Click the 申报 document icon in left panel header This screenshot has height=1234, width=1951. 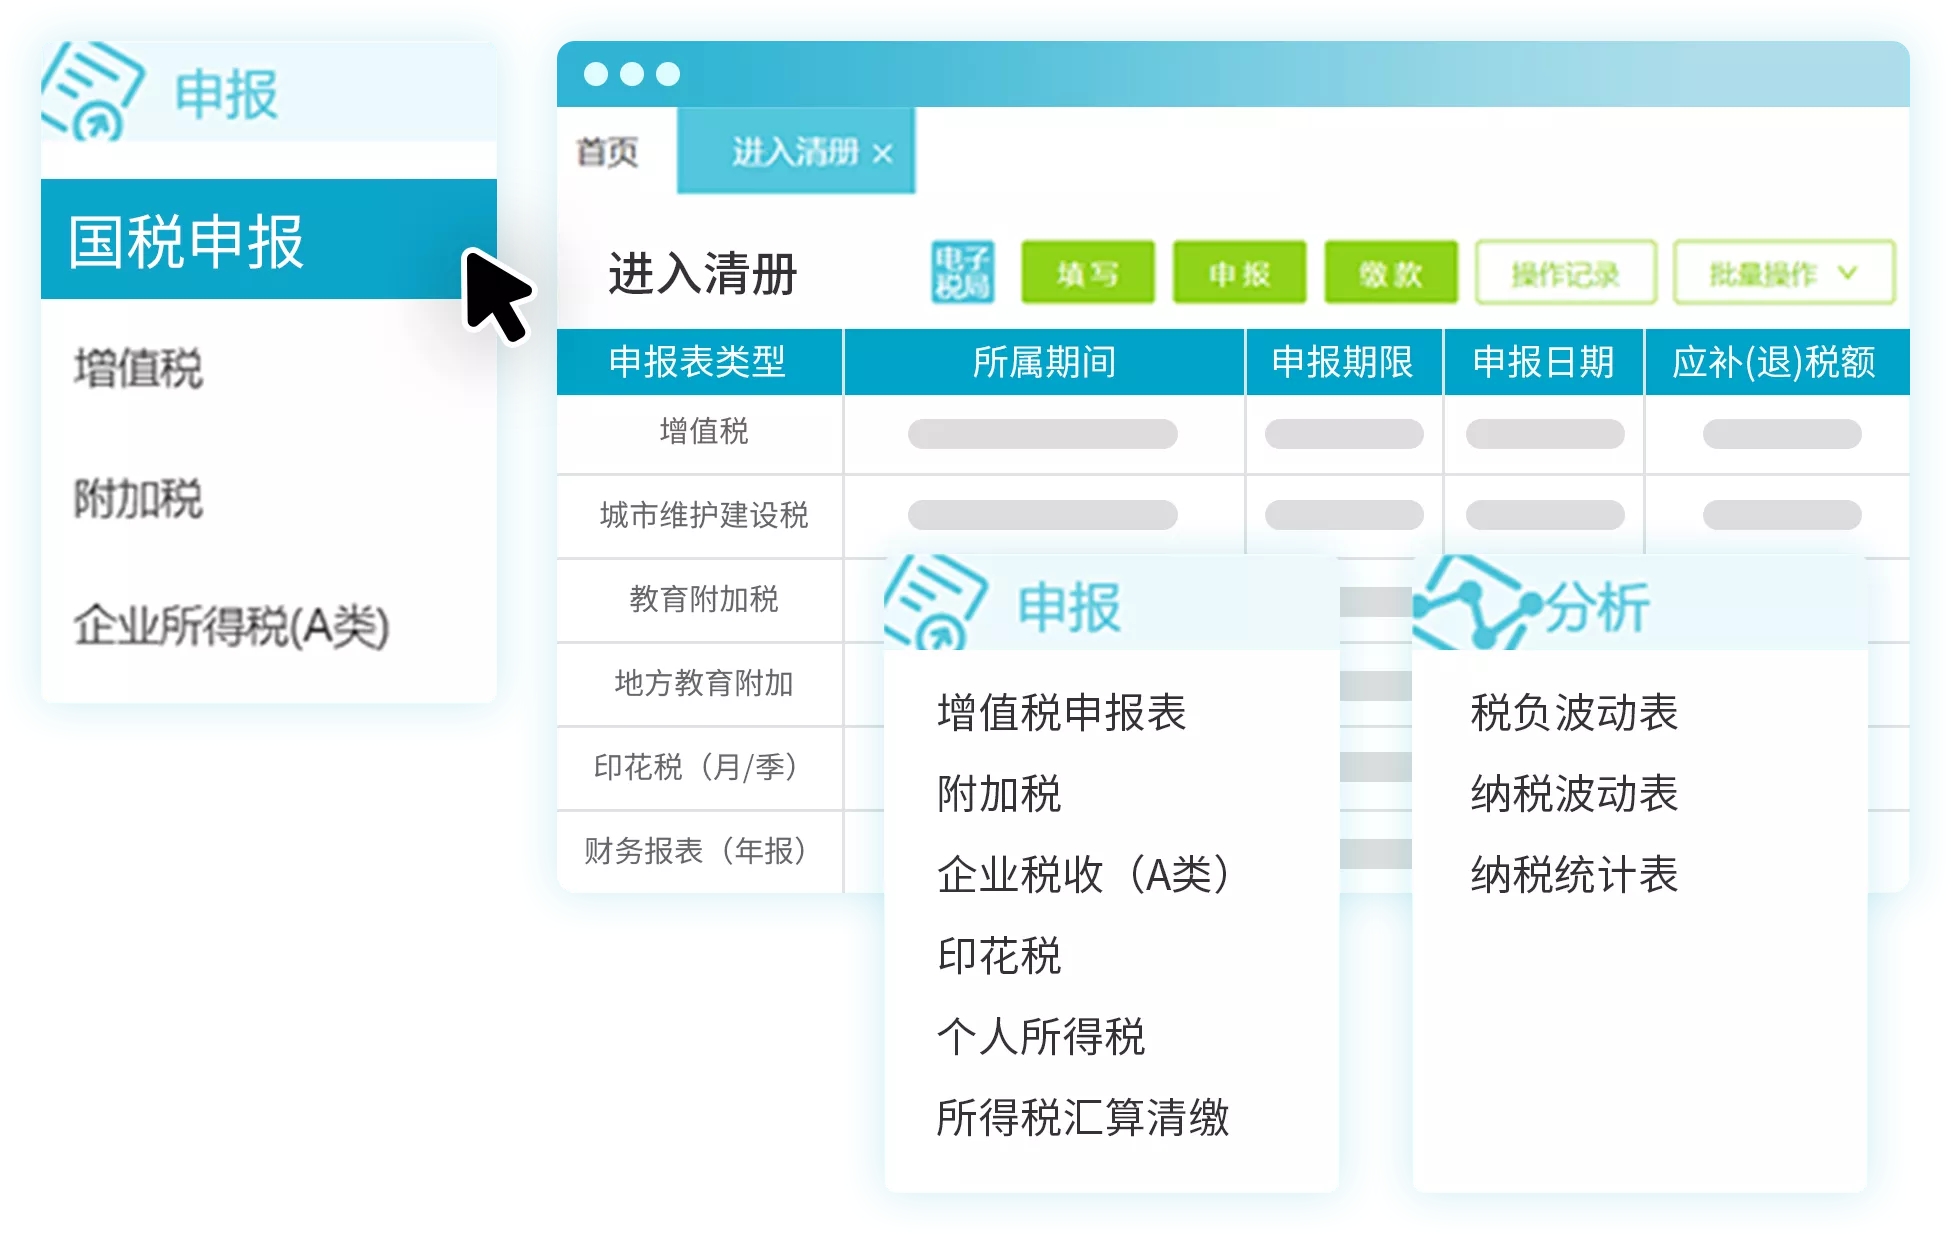click(x=93, y=92)
